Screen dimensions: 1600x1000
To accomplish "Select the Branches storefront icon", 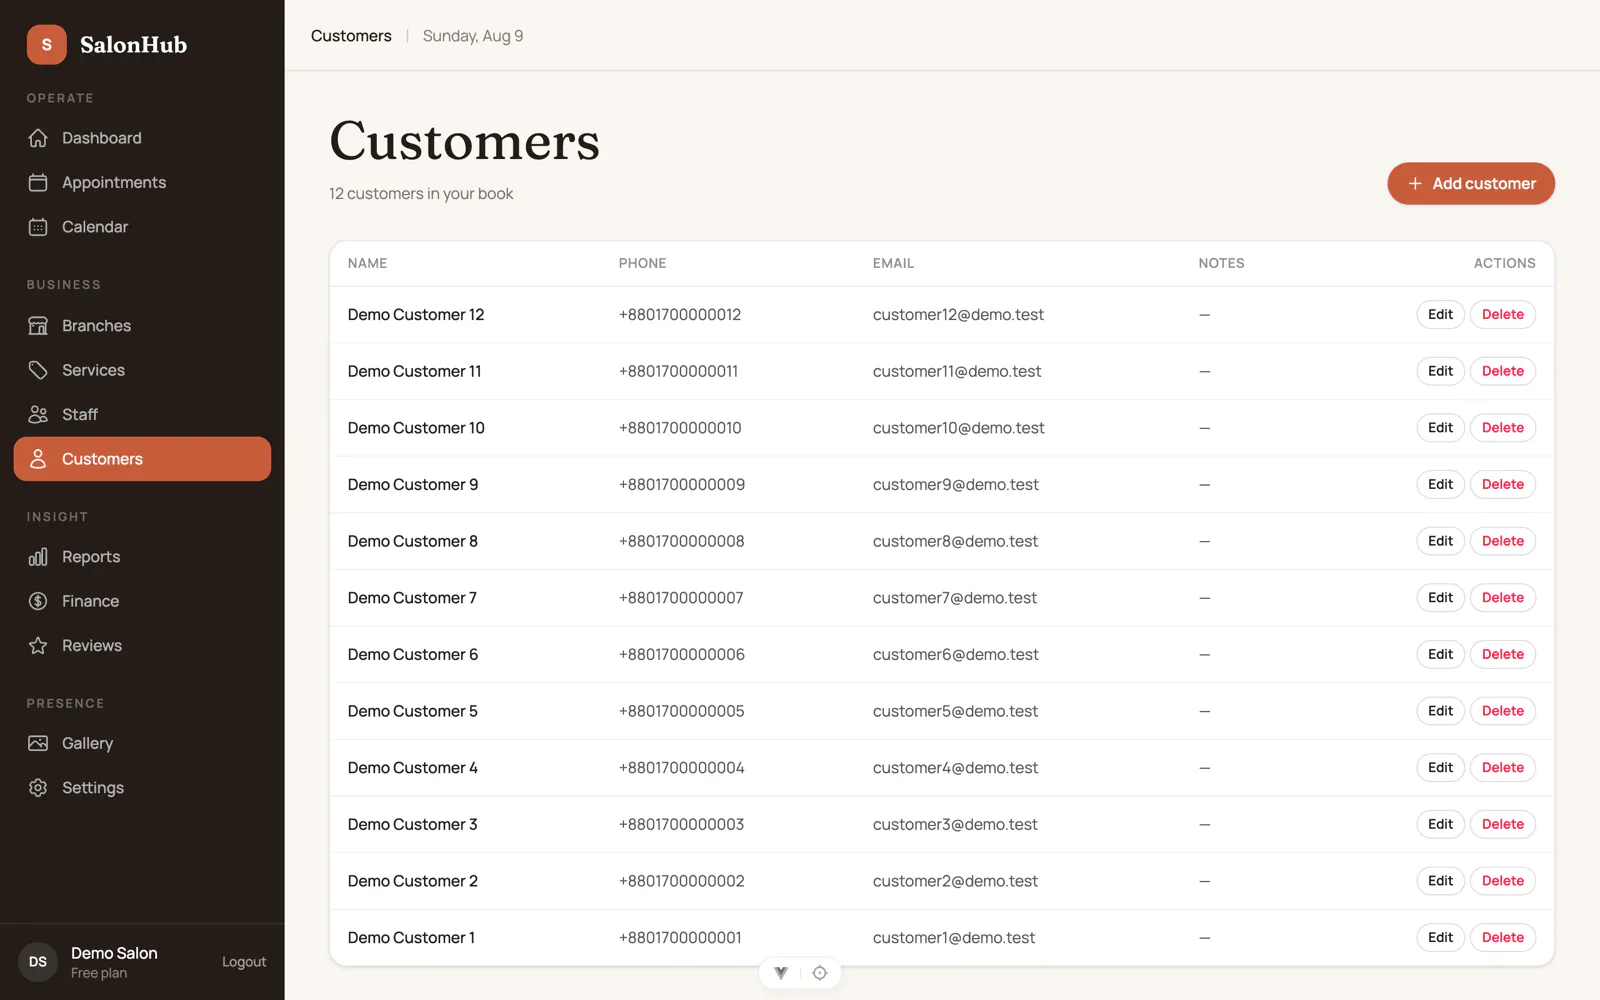I will click(x=38, y=326).
